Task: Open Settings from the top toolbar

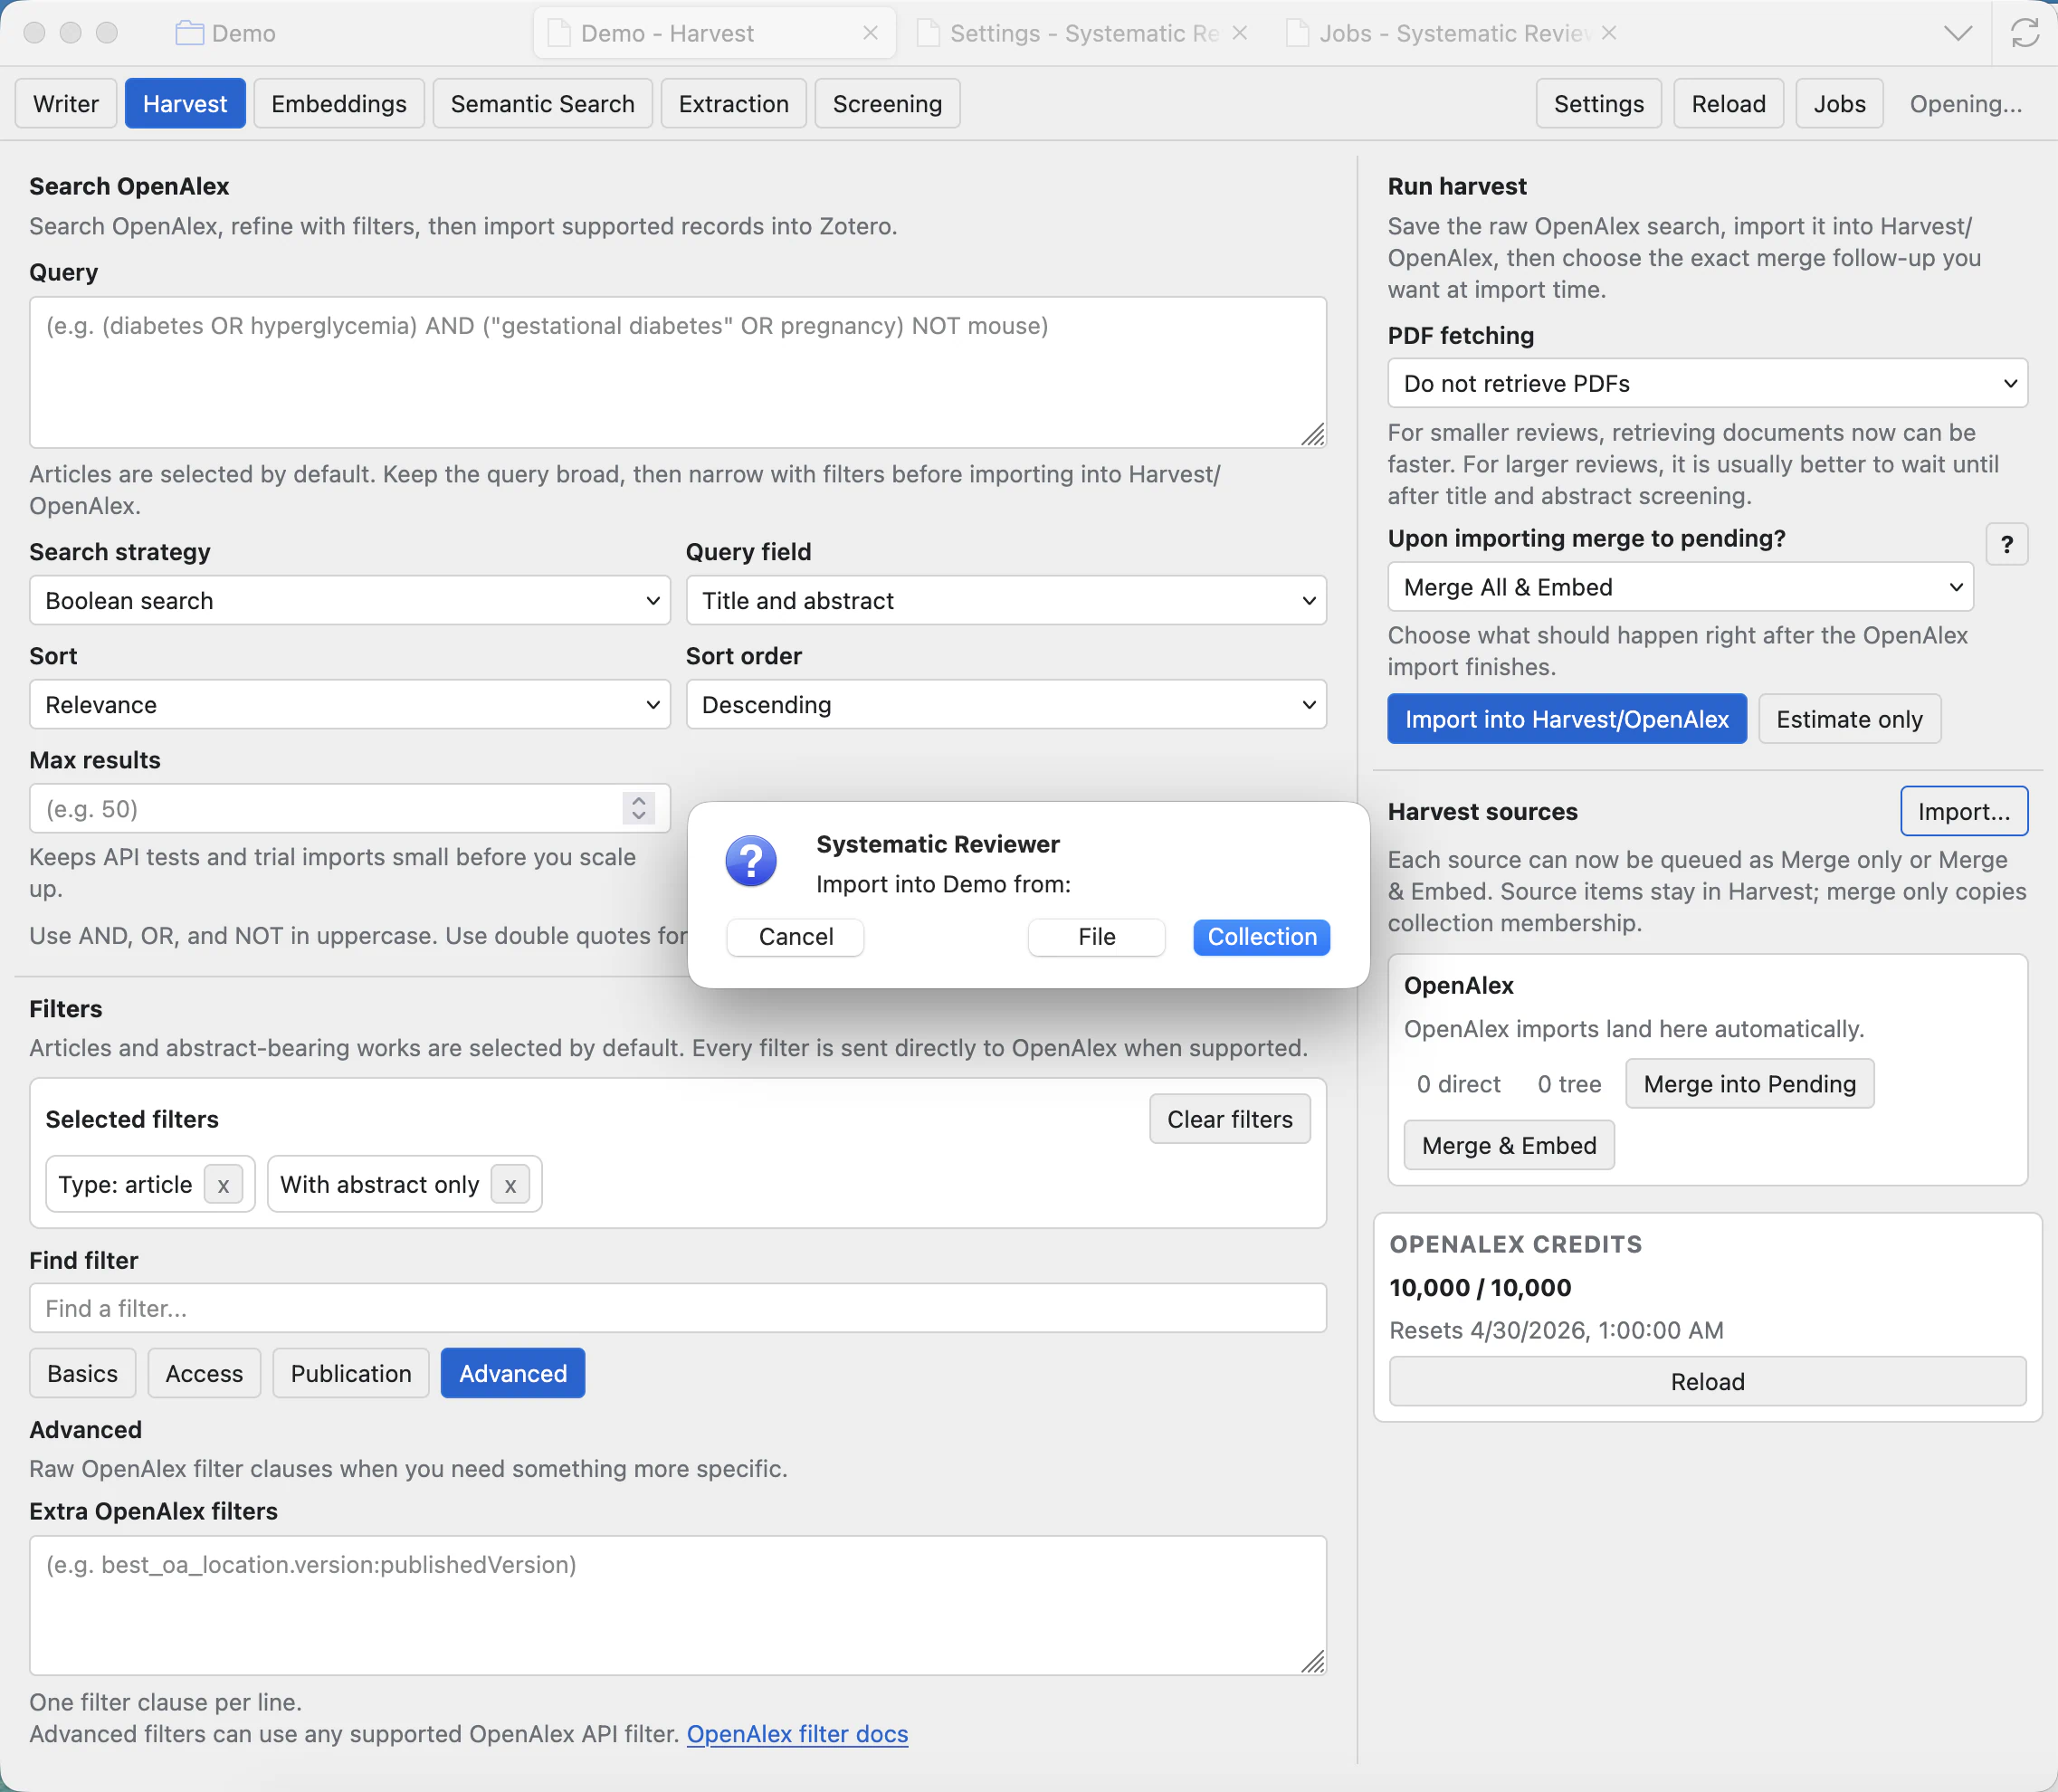Action: pos(1599,104)
